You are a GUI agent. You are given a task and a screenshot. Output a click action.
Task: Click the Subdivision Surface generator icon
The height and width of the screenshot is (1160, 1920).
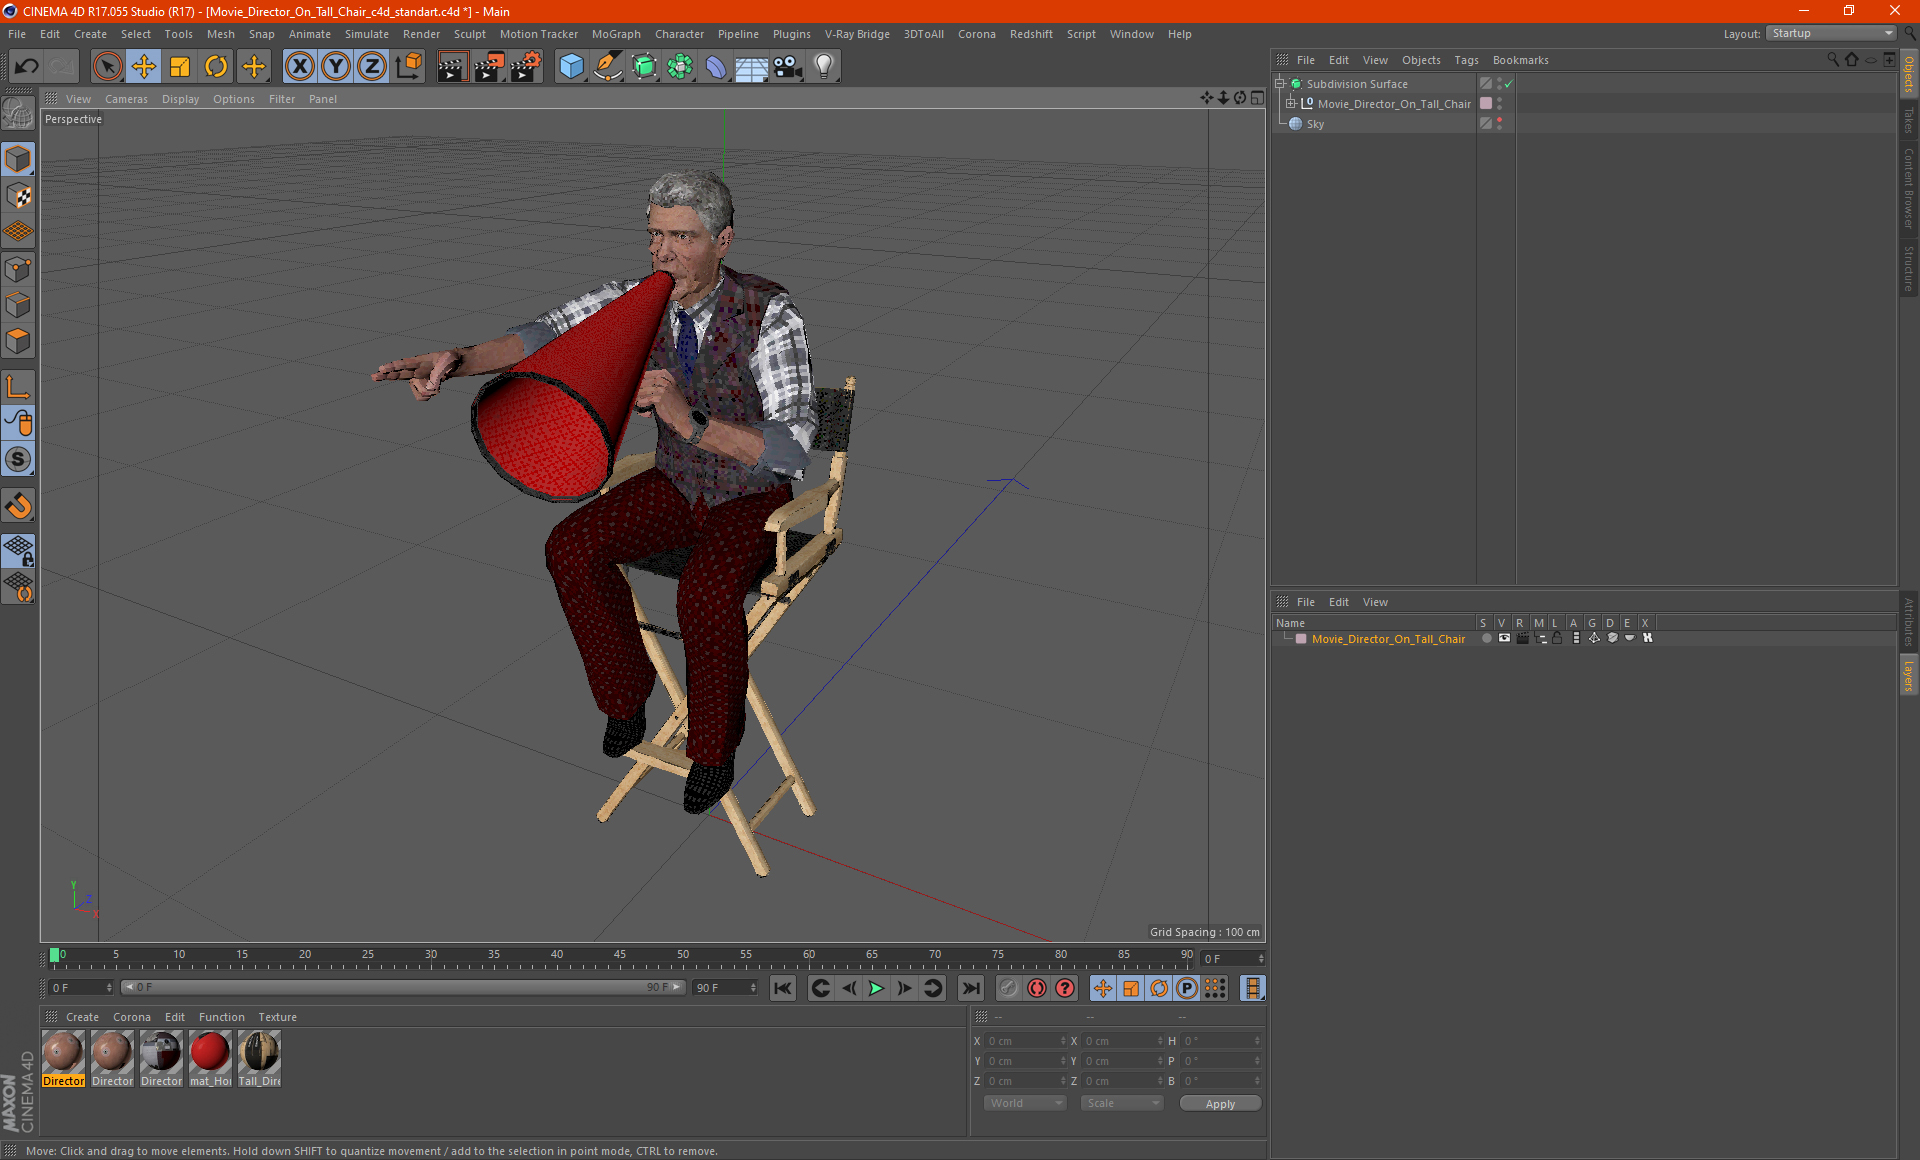point(644,67)
